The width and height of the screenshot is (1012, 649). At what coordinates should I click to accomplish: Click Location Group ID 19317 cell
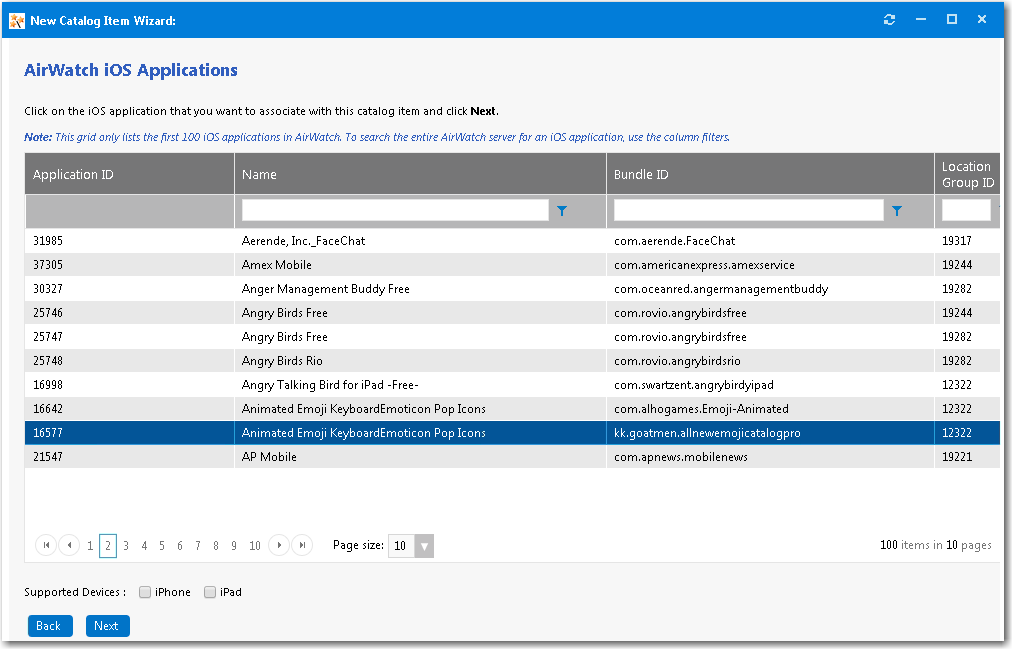(x=956, y=241)
